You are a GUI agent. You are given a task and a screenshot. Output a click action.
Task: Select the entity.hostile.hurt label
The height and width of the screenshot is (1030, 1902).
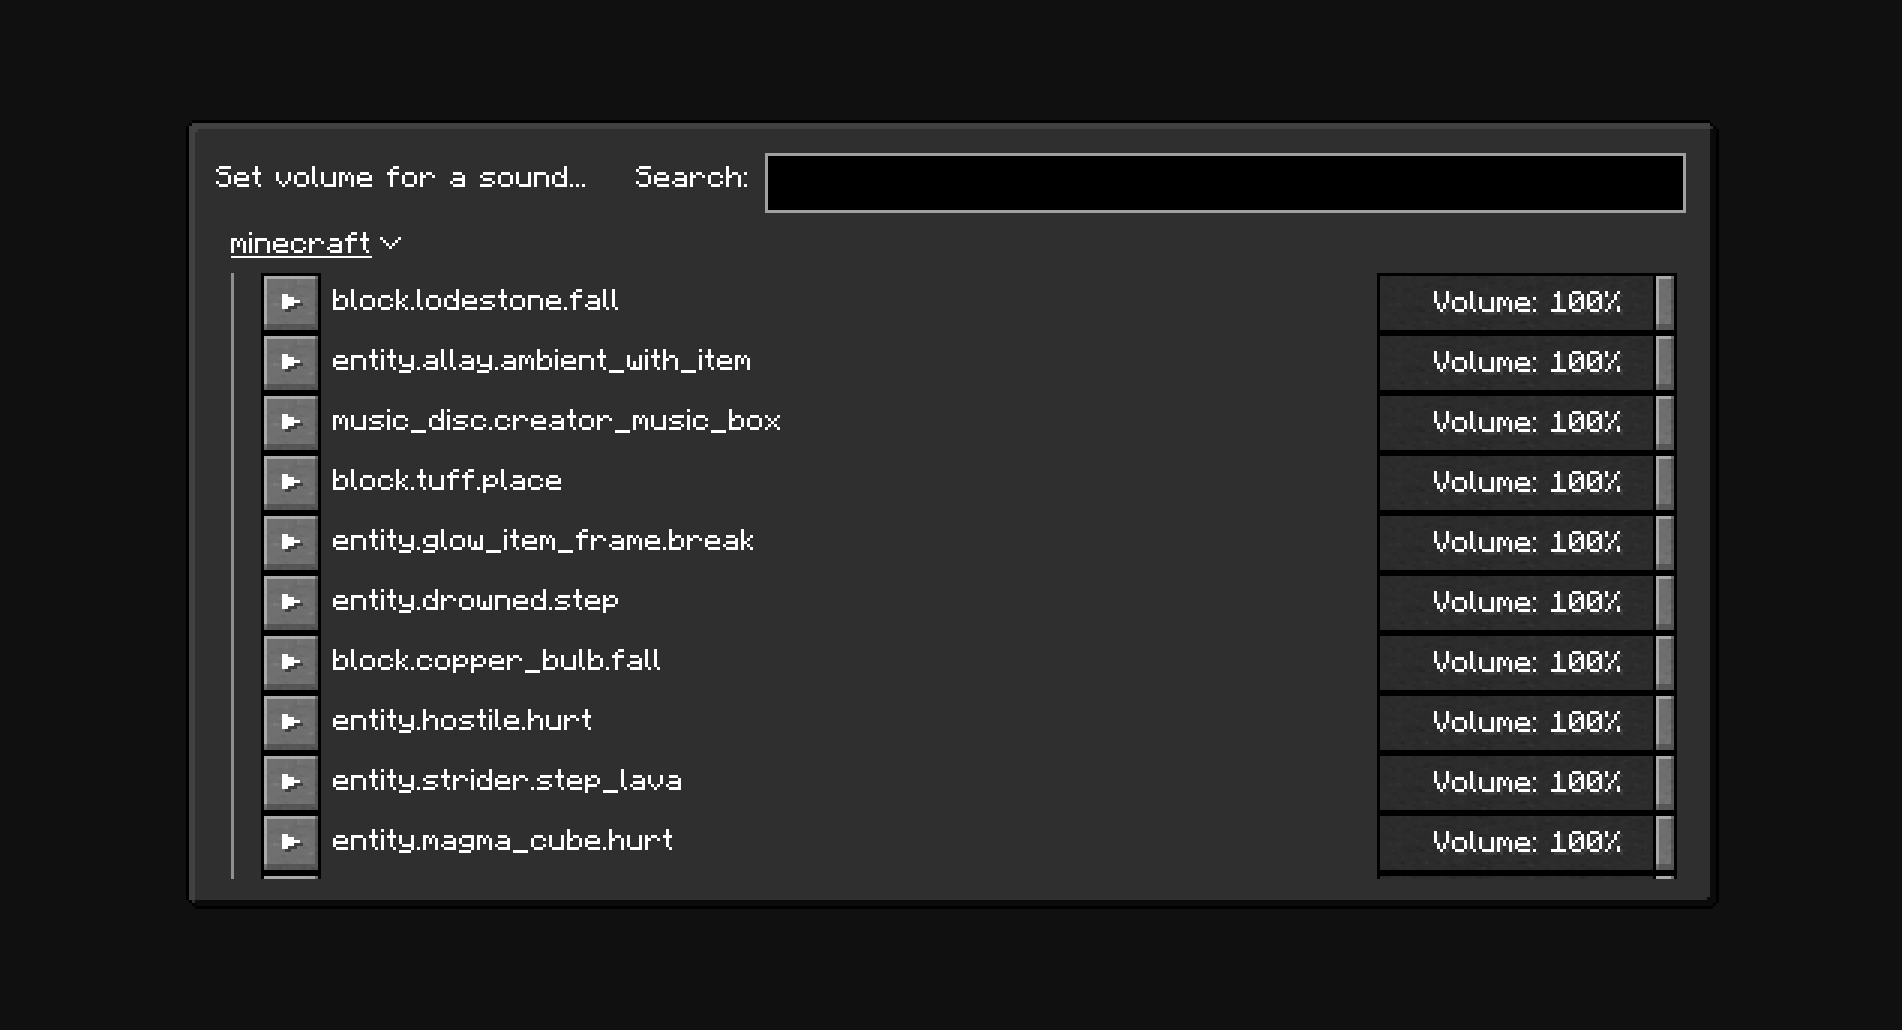462,722
